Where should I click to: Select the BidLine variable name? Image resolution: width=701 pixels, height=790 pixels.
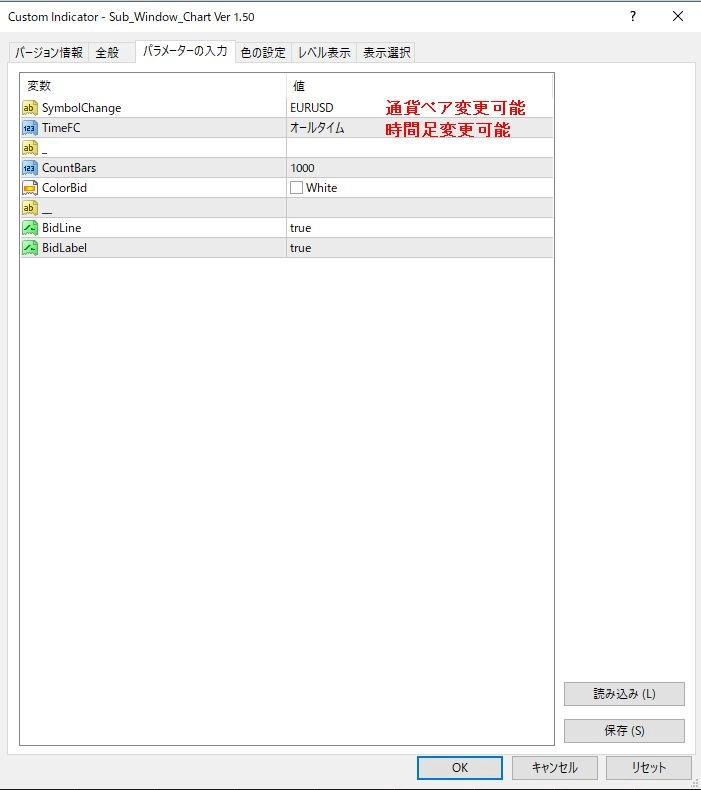(x=61, y=228)
